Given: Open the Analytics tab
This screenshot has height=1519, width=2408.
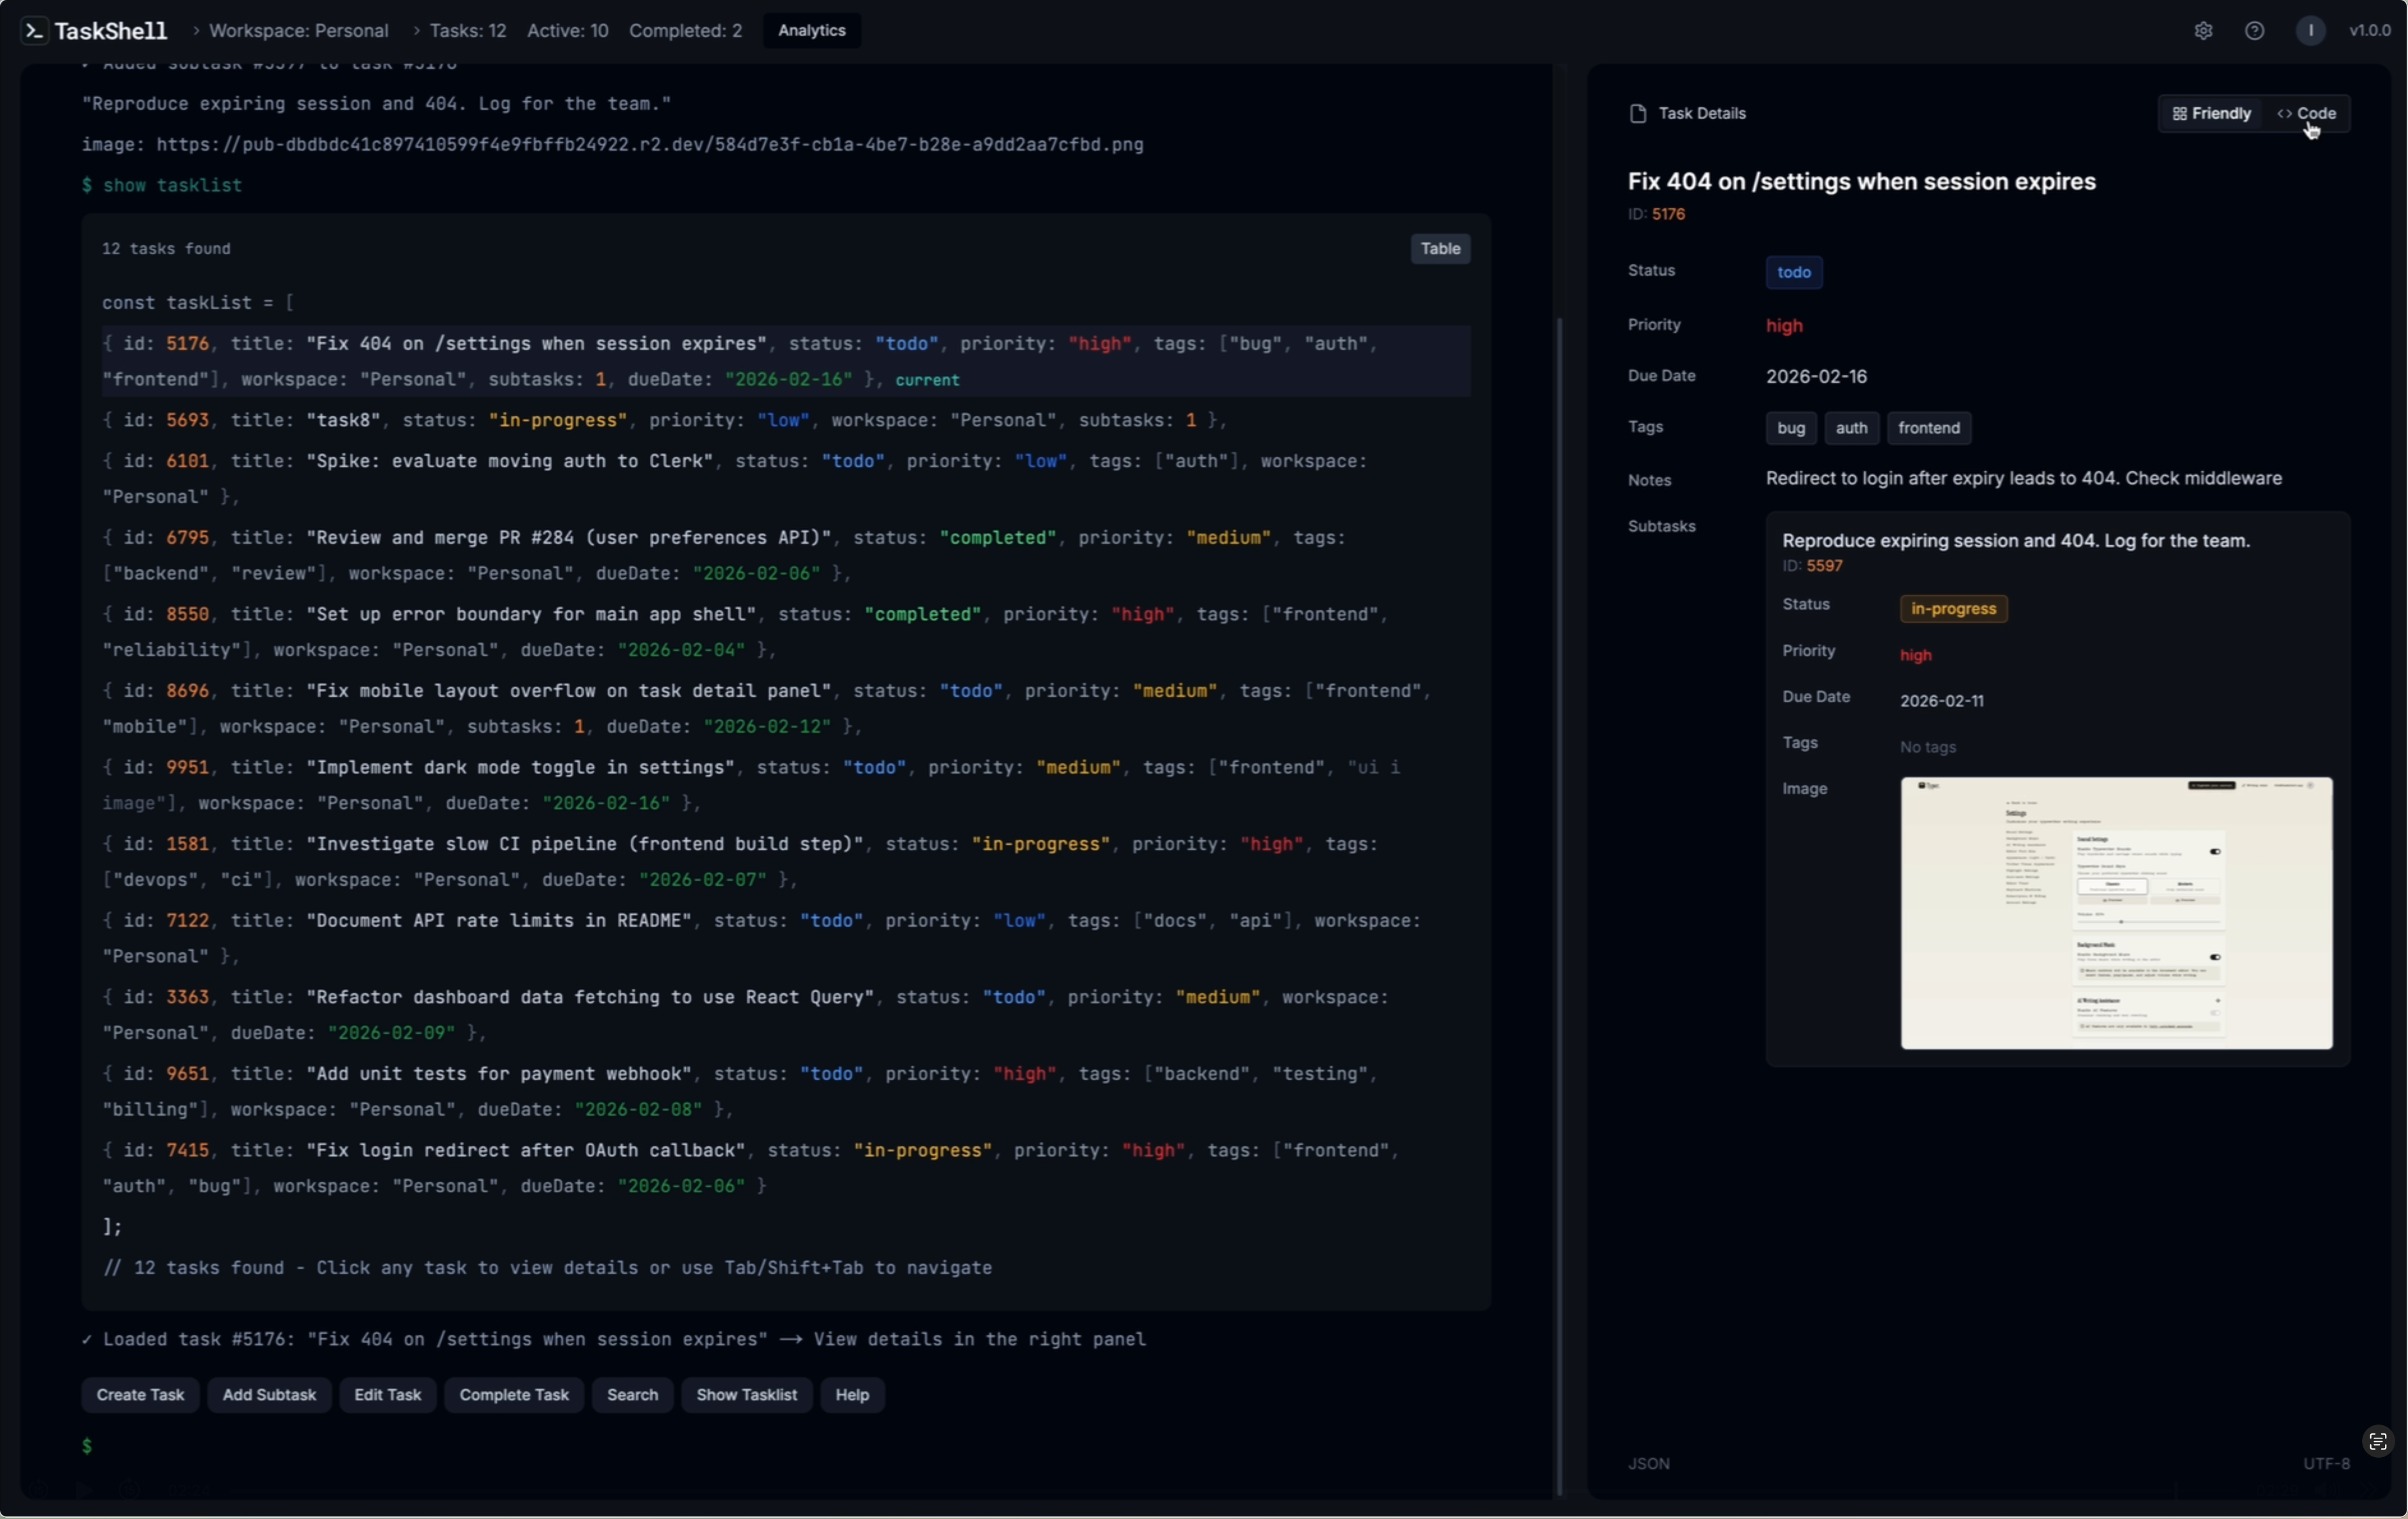Looking at the screenshot, I should click(811, 31).
